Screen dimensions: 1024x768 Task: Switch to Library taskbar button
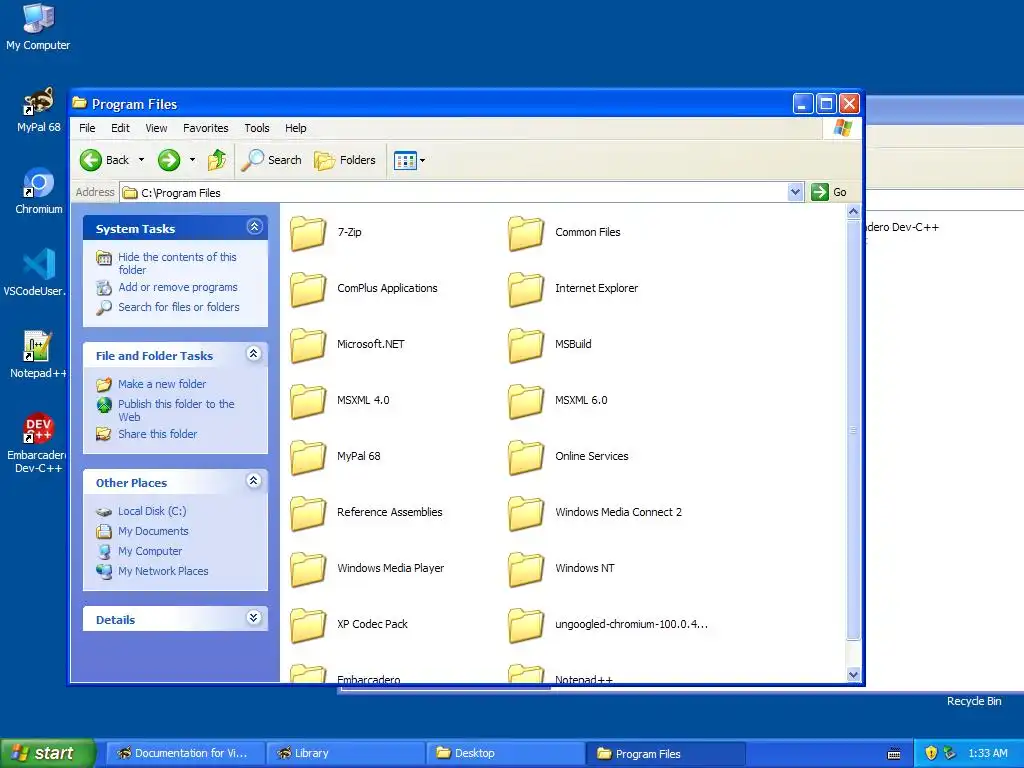coord(346,753)
